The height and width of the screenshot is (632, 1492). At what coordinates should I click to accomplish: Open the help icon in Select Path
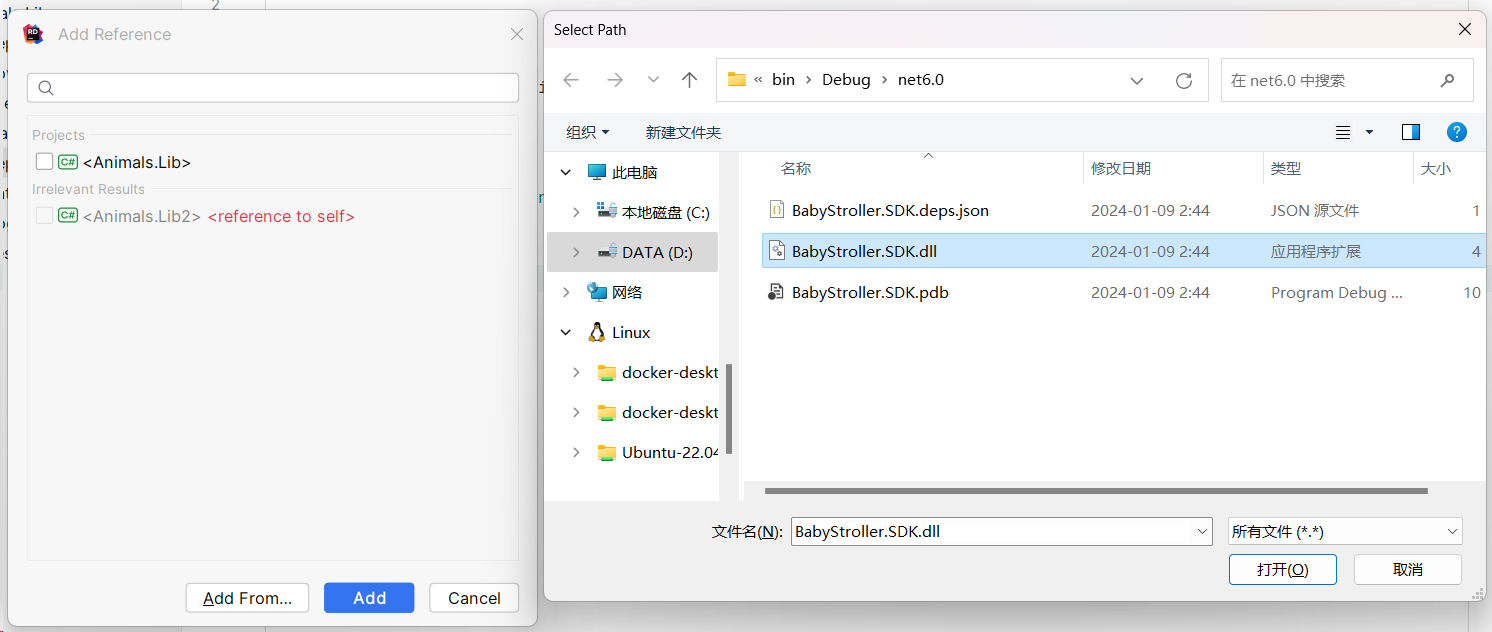click(x=1457, y=132)
